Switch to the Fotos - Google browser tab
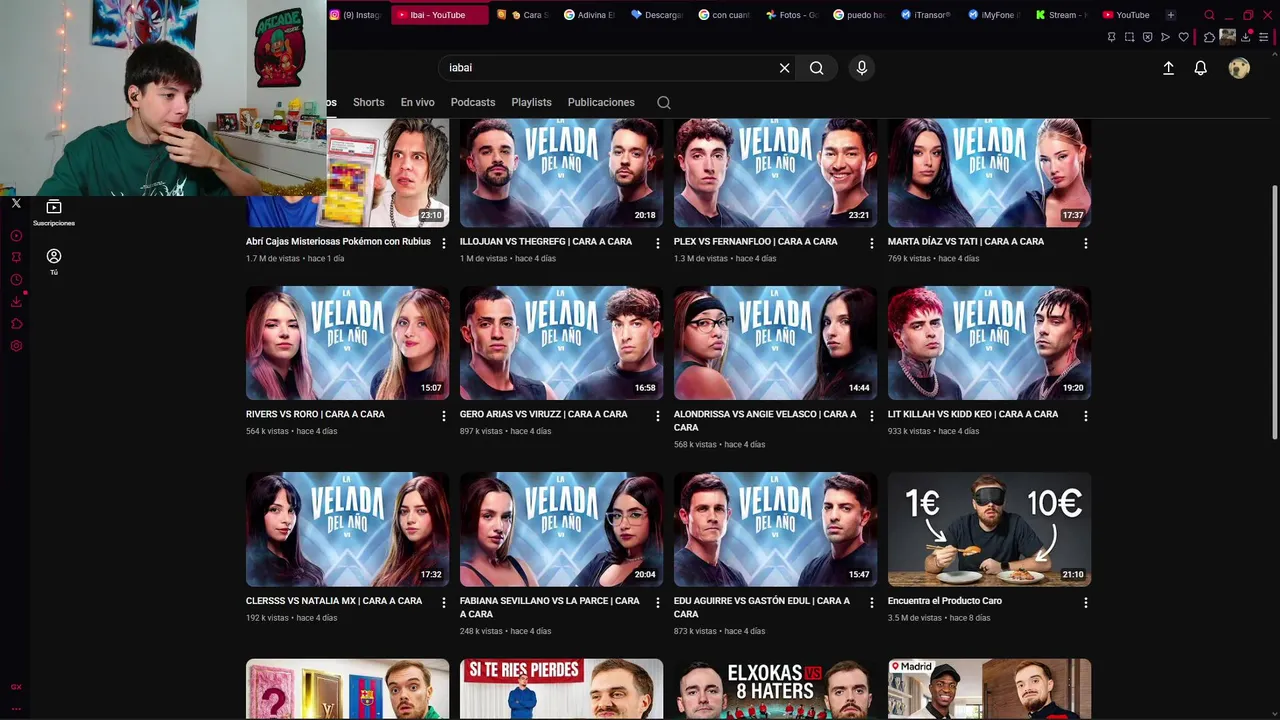This screenshot has height=720, width=1280. (791, 15)
